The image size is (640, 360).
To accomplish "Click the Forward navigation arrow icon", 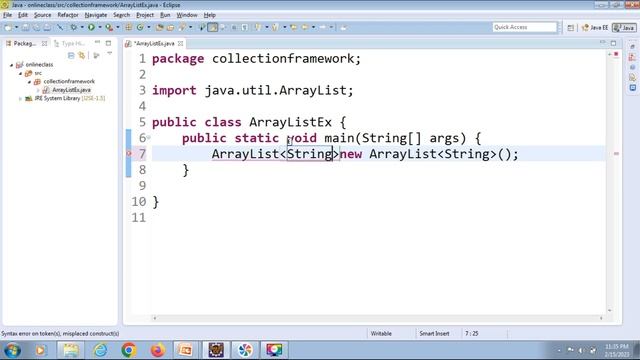I will [322, 27].
